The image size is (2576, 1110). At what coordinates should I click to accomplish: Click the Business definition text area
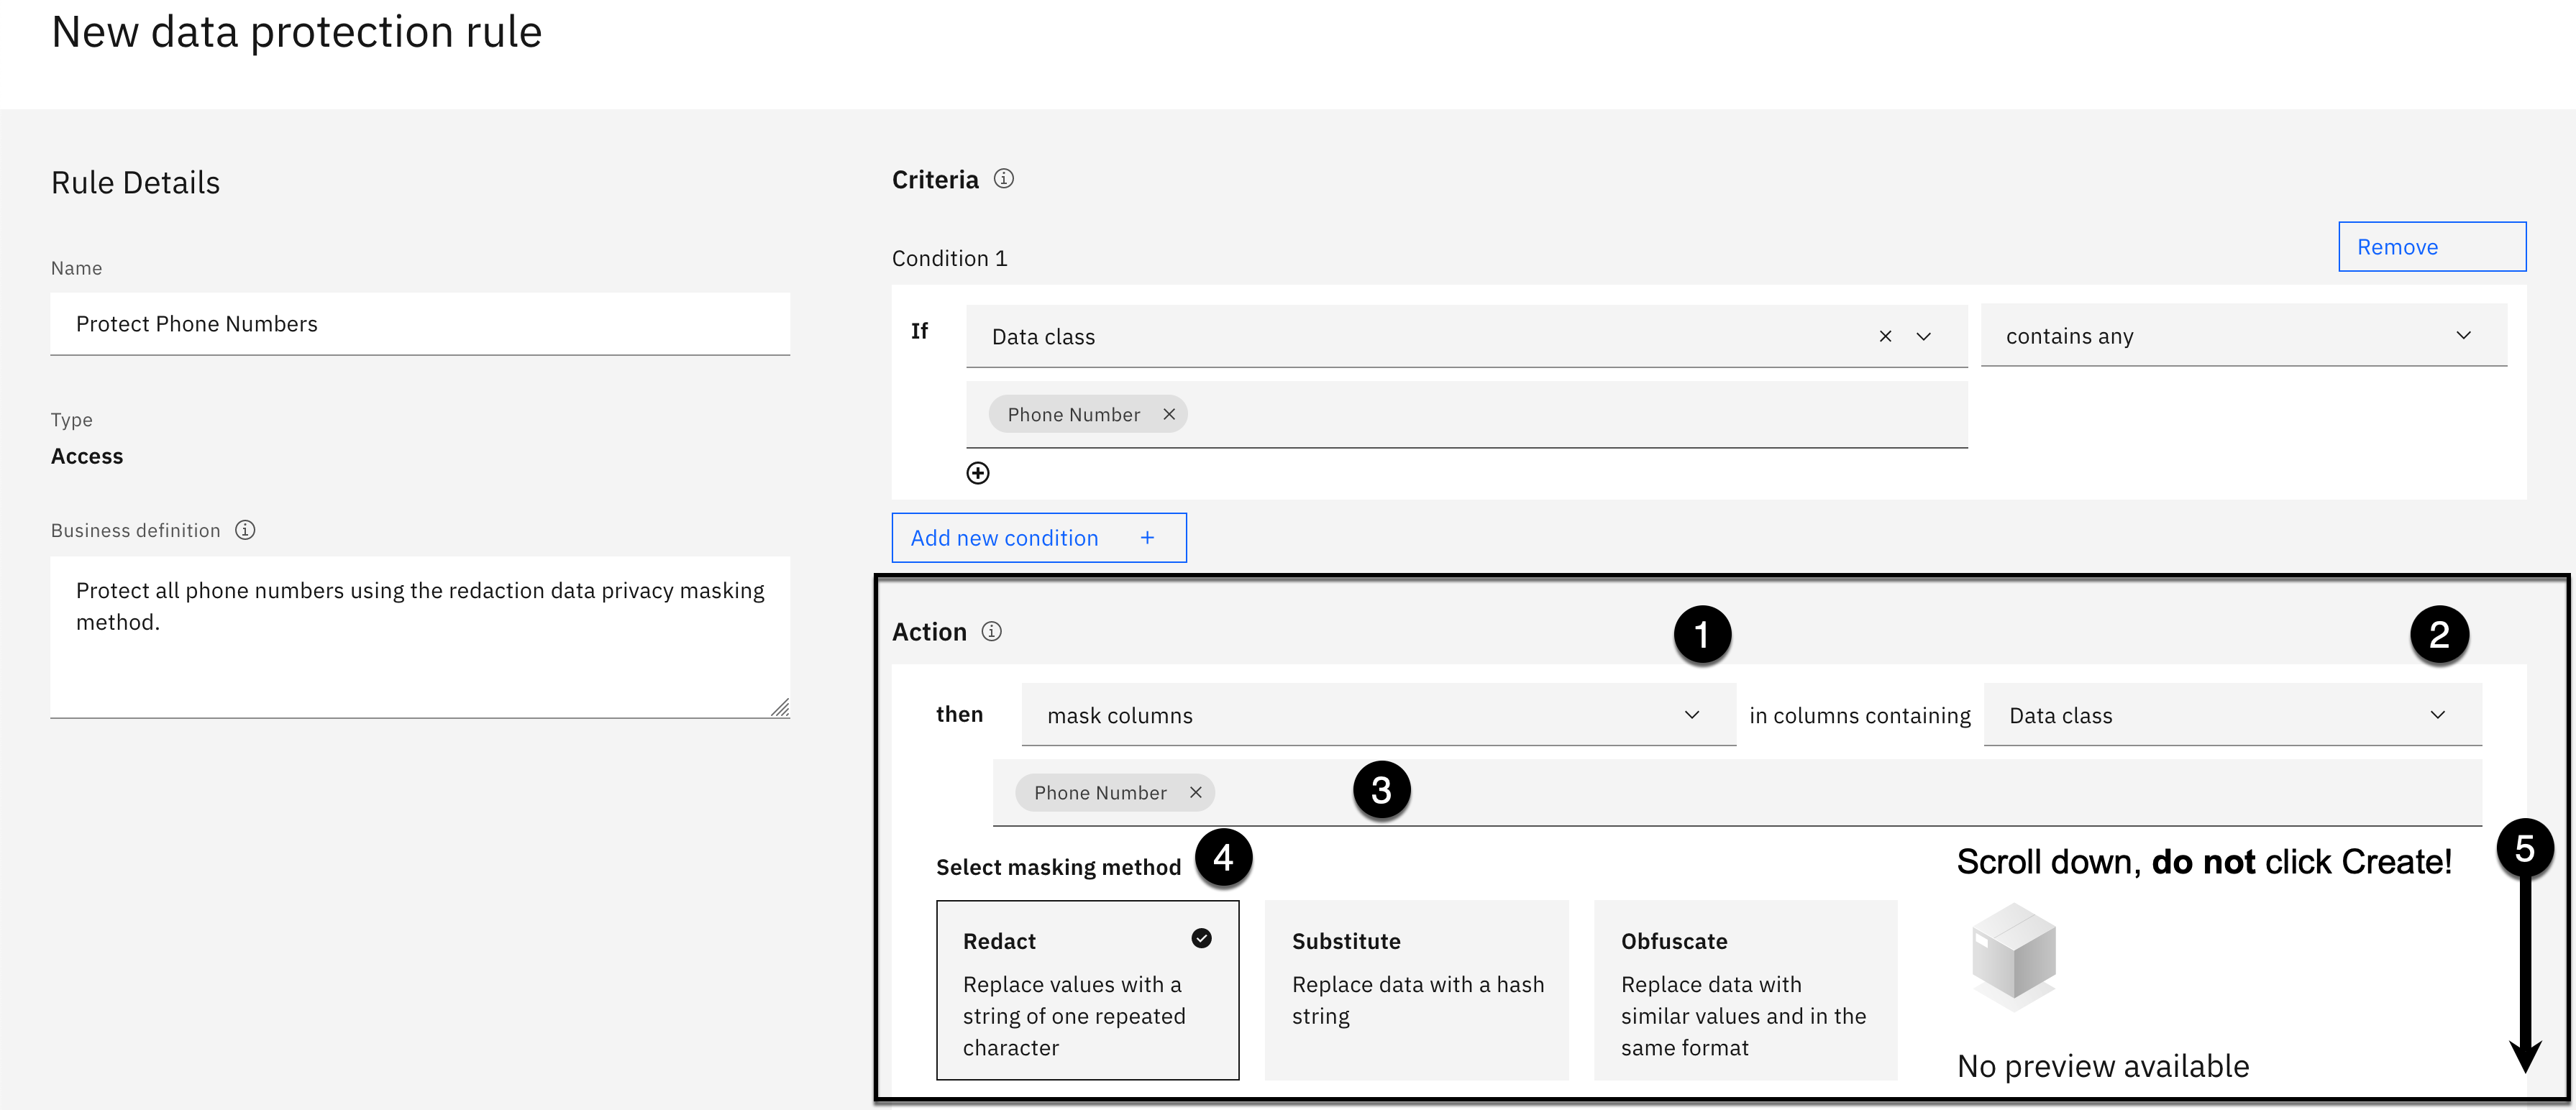pyautogui.click(x=420, y=636)
